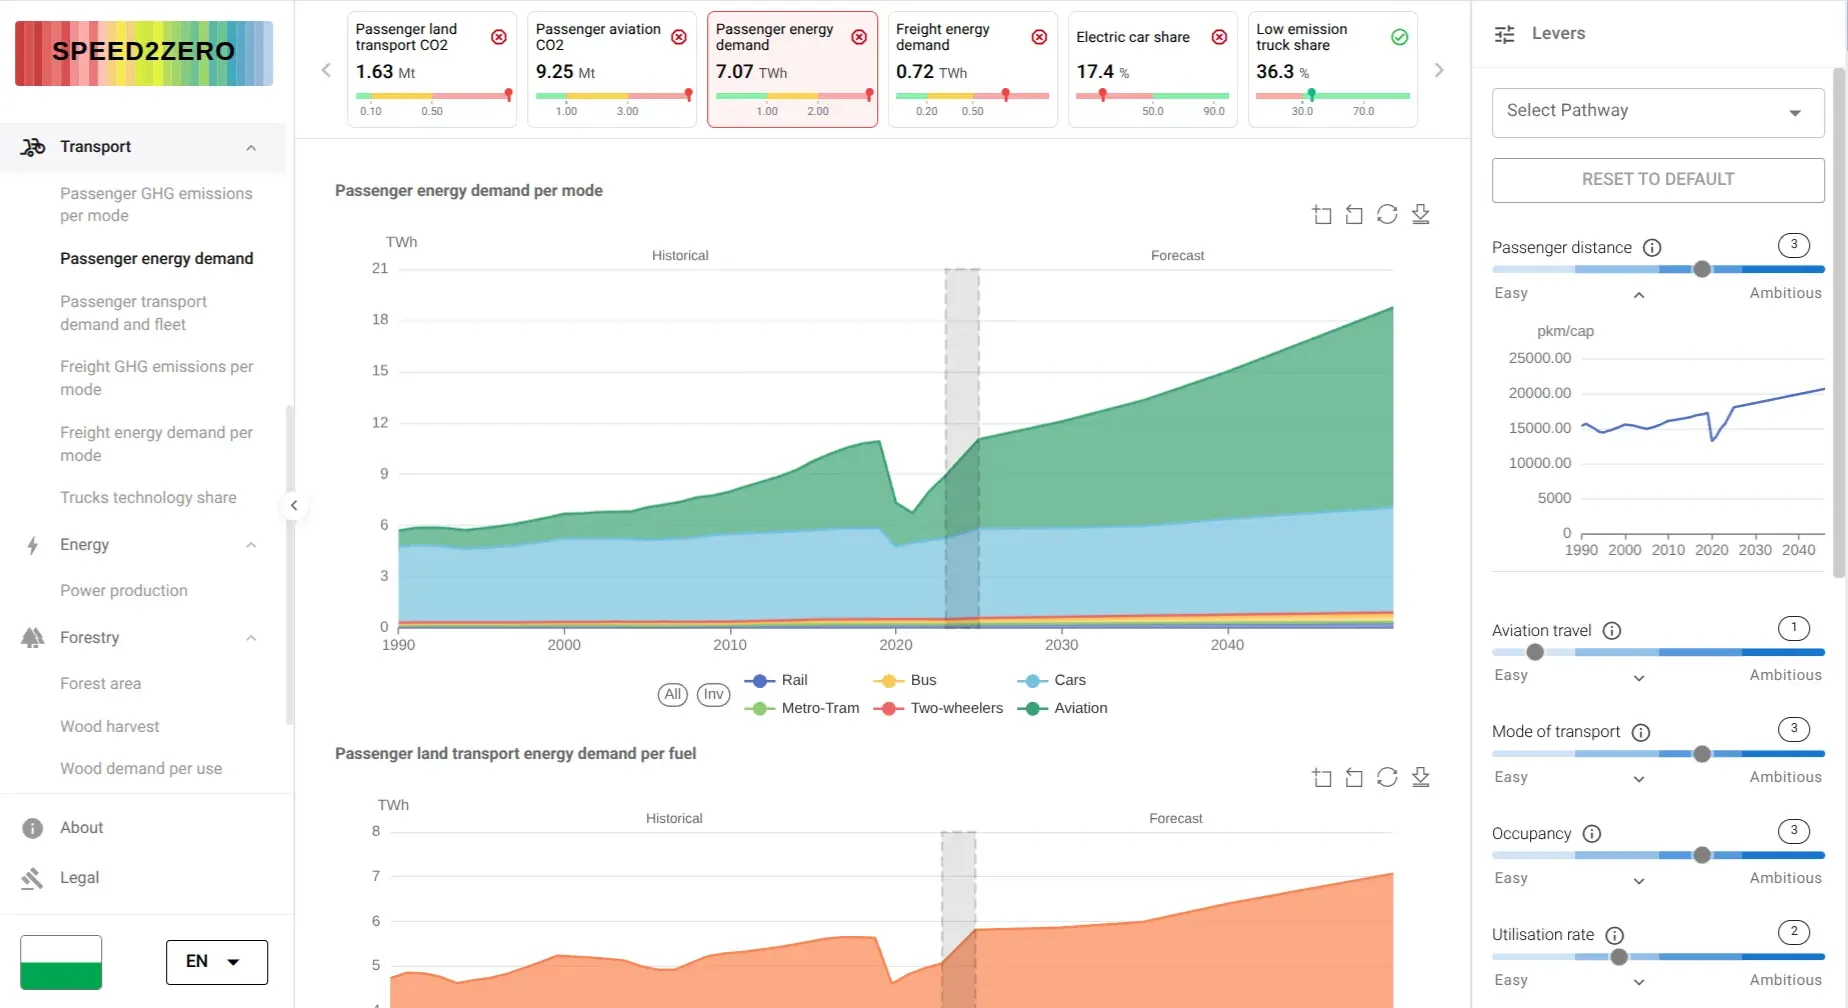Go to Trucks technology share page
Viewport: 1848px width, 1008px height.
click(148, 498)
